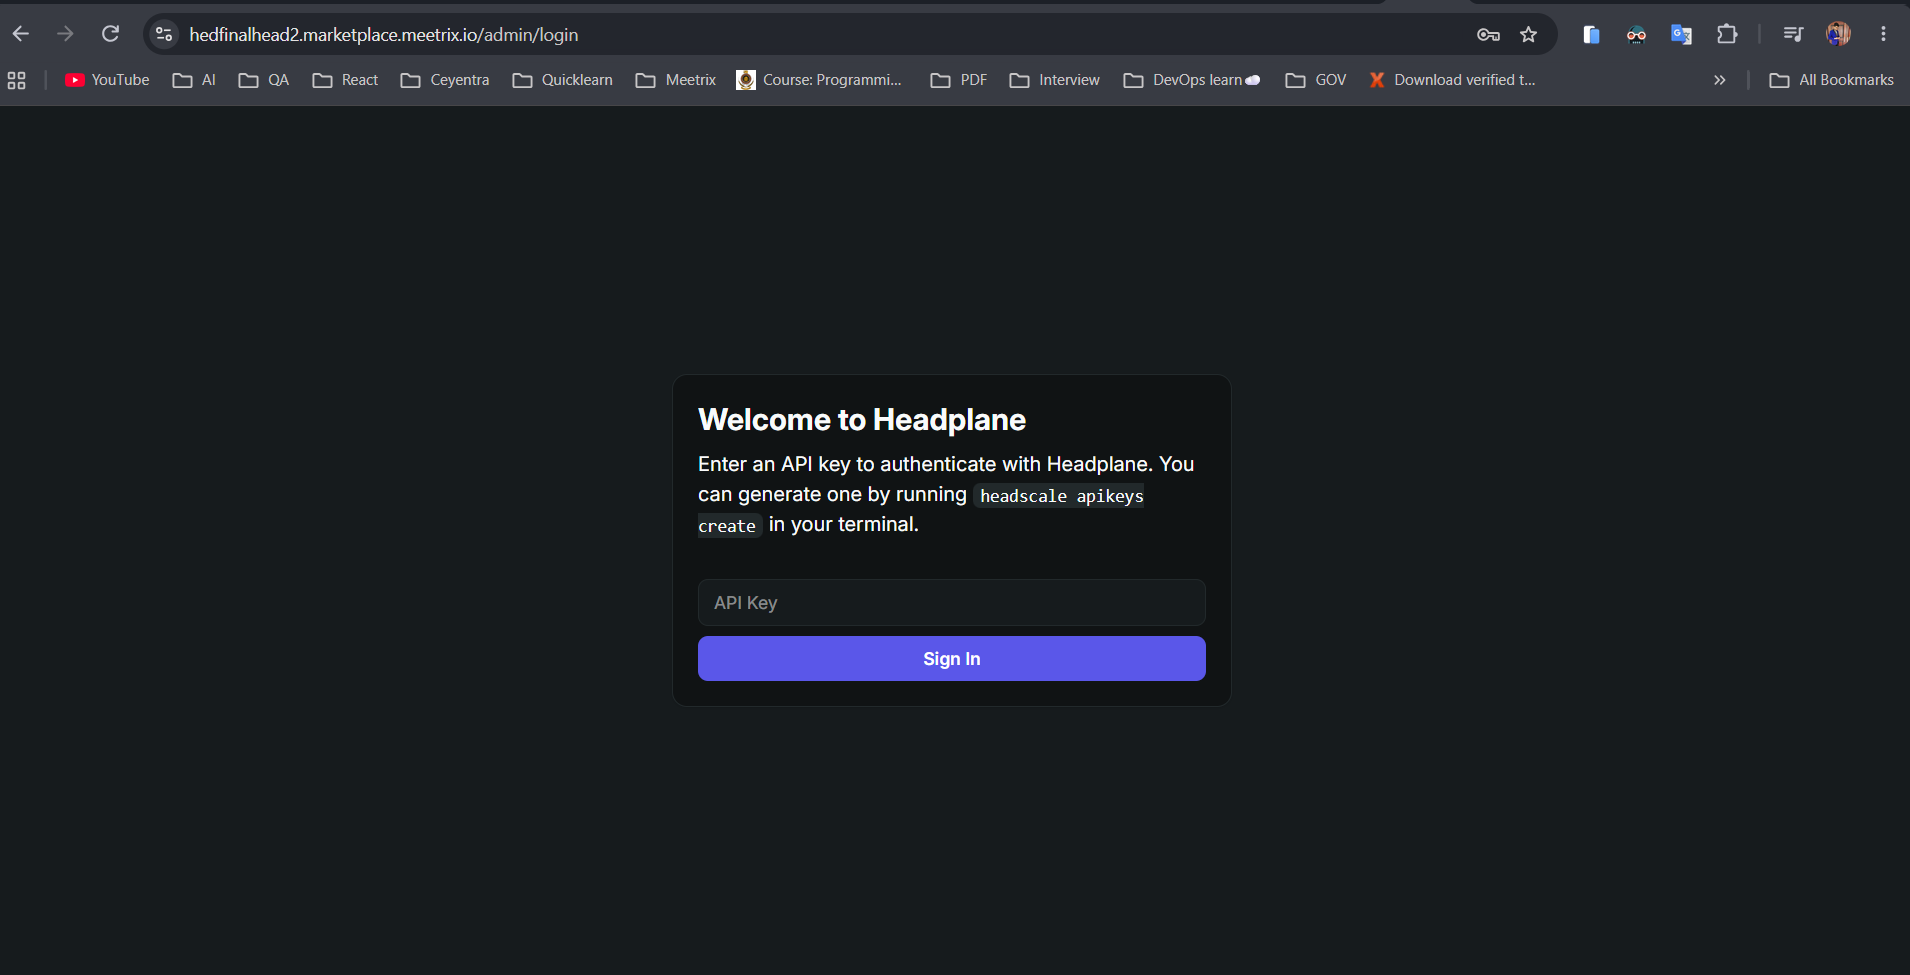Click the Sign In button
This screenshot has height=975, width=1910.
[952, 659]
